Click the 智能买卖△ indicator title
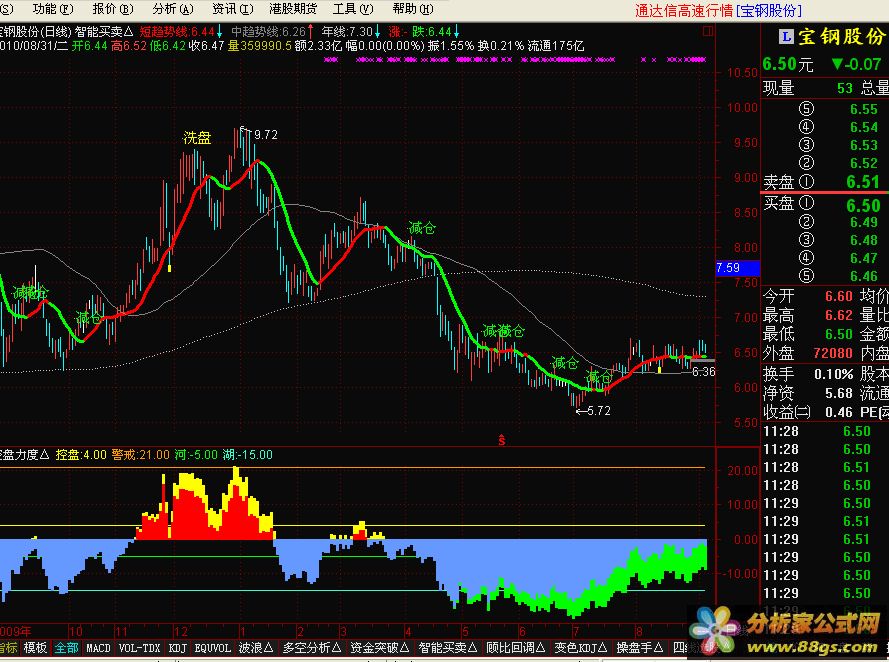 tap(104, 32)
